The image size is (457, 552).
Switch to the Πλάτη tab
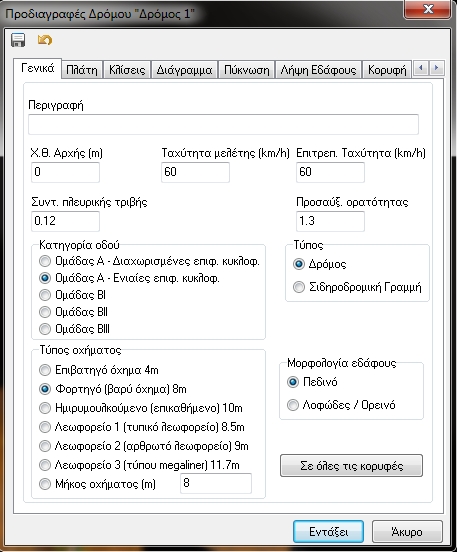82,70
